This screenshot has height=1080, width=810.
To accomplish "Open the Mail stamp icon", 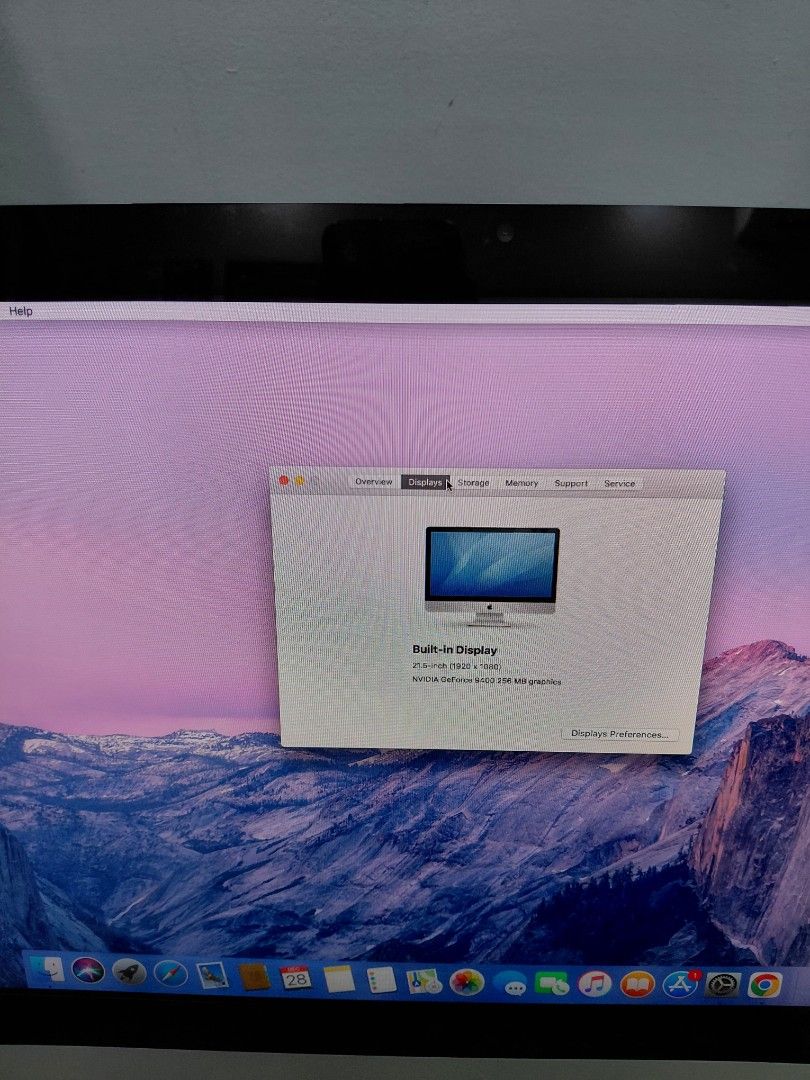I will click(x=211, y=975).
